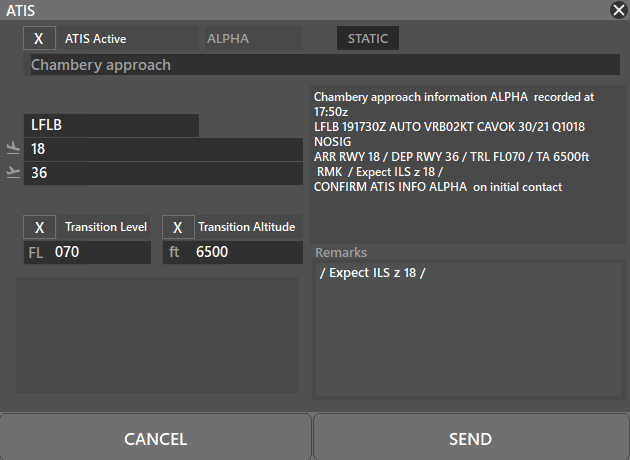Click the takeoff aircraft departure icon

coord(13,172)
